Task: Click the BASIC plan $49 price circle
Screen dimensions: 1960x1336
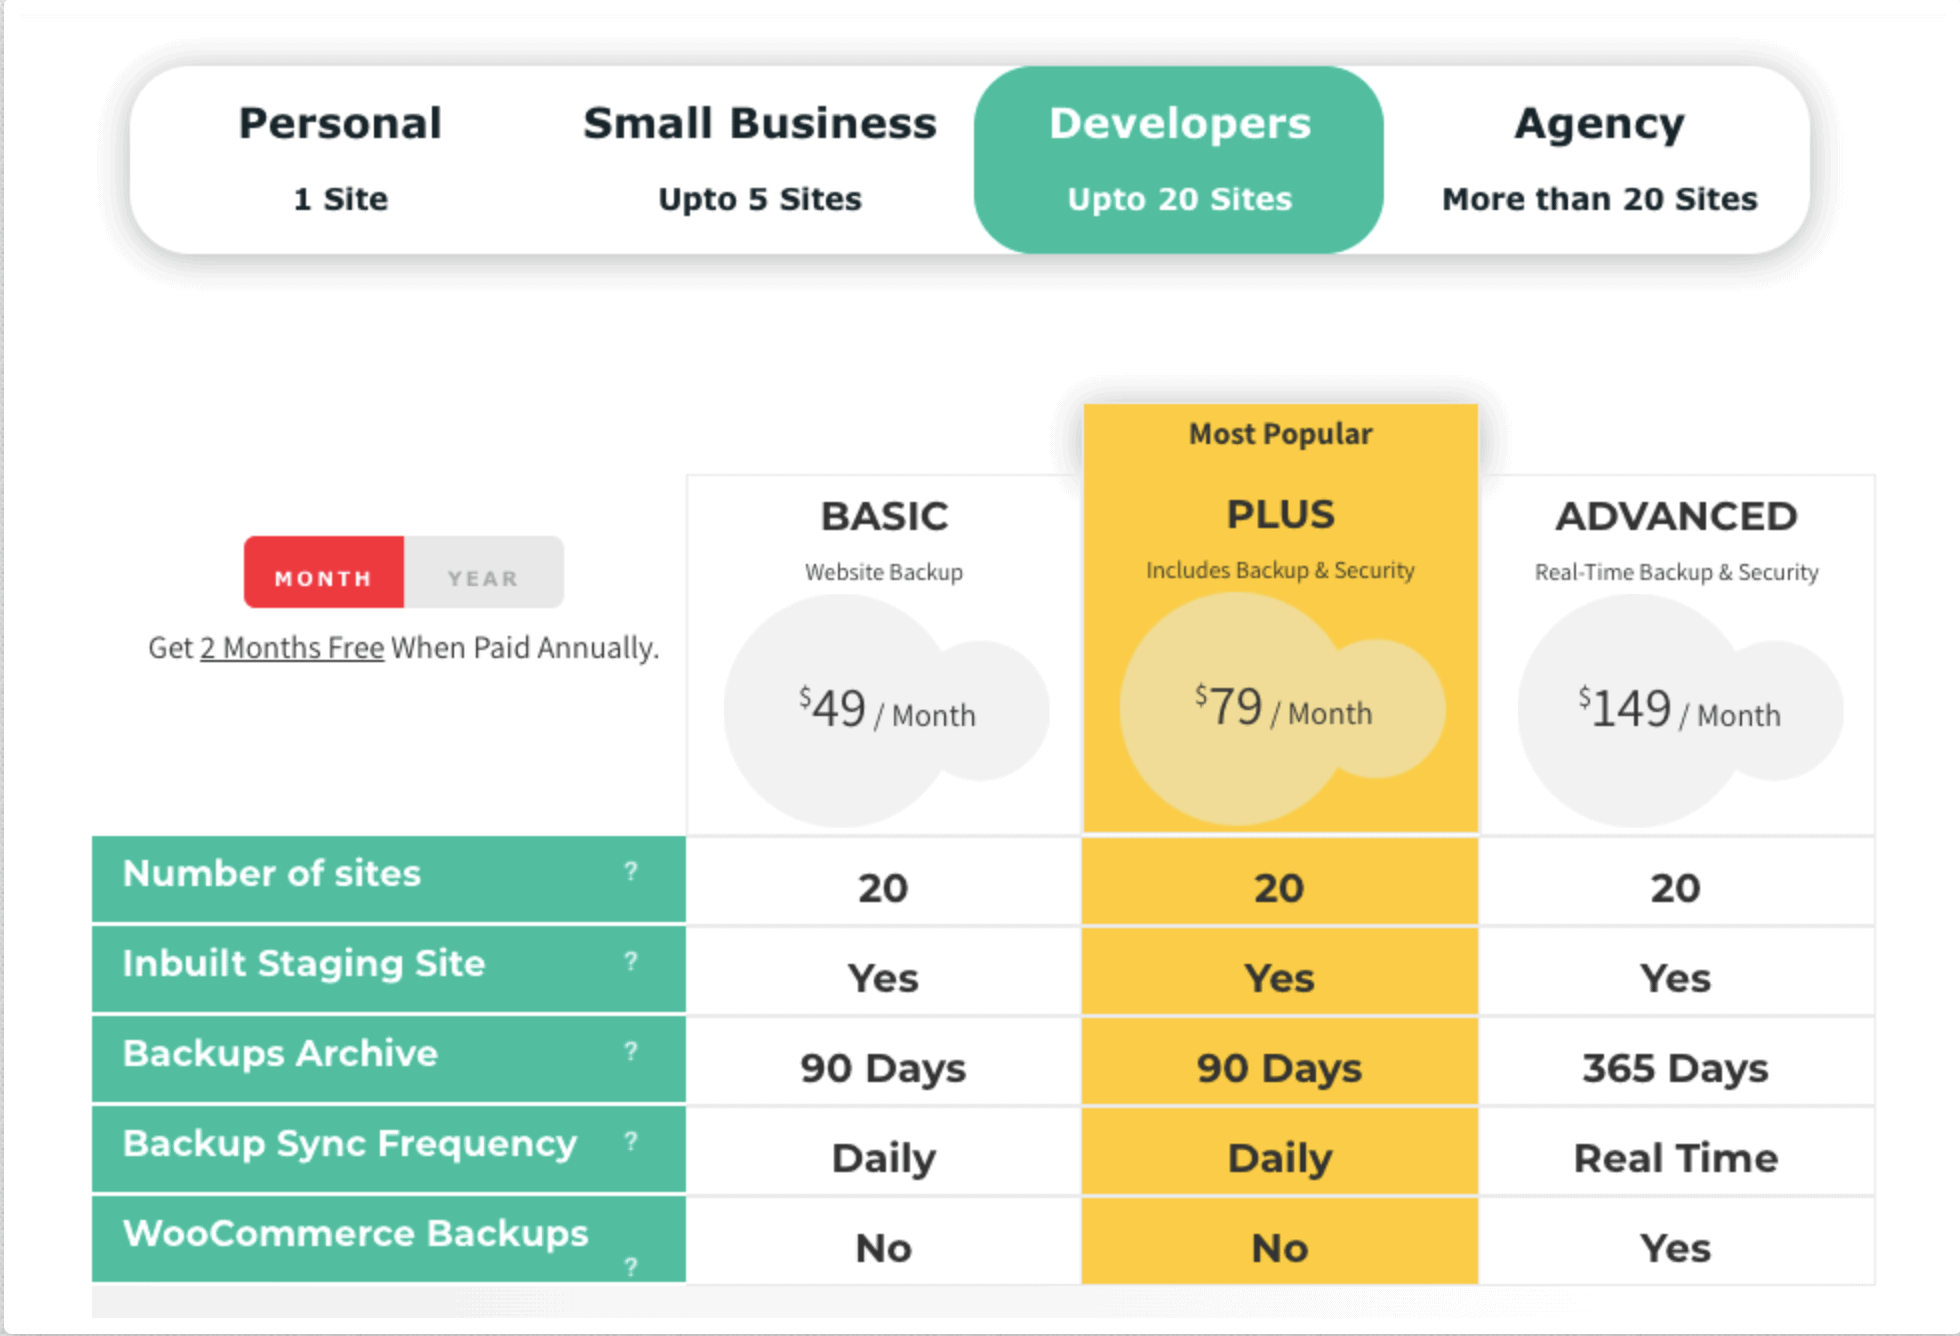Action: point(885,710)
